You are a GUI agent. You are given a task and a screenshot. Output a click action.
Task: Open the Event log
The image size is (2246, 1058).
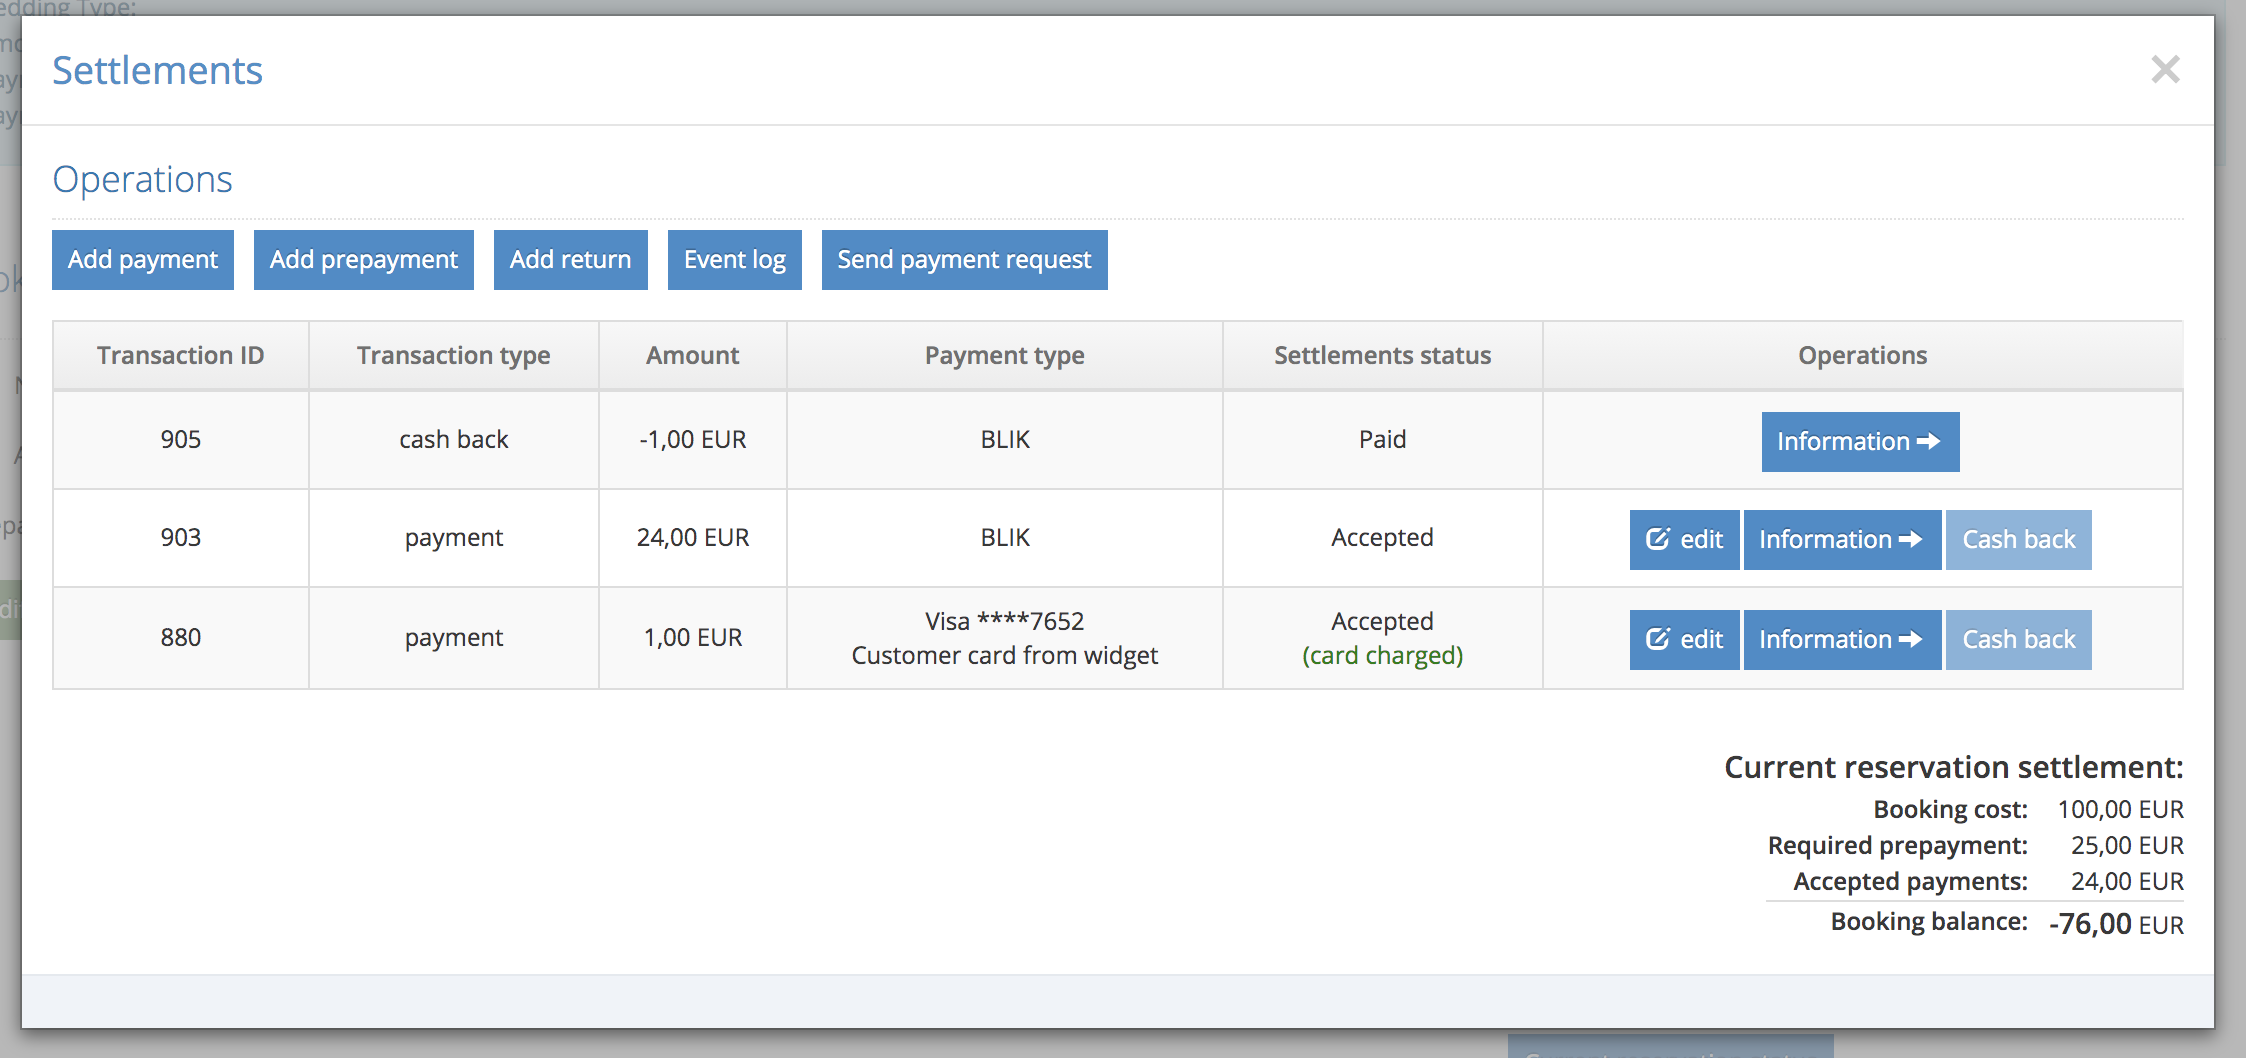tap(734, 260)
